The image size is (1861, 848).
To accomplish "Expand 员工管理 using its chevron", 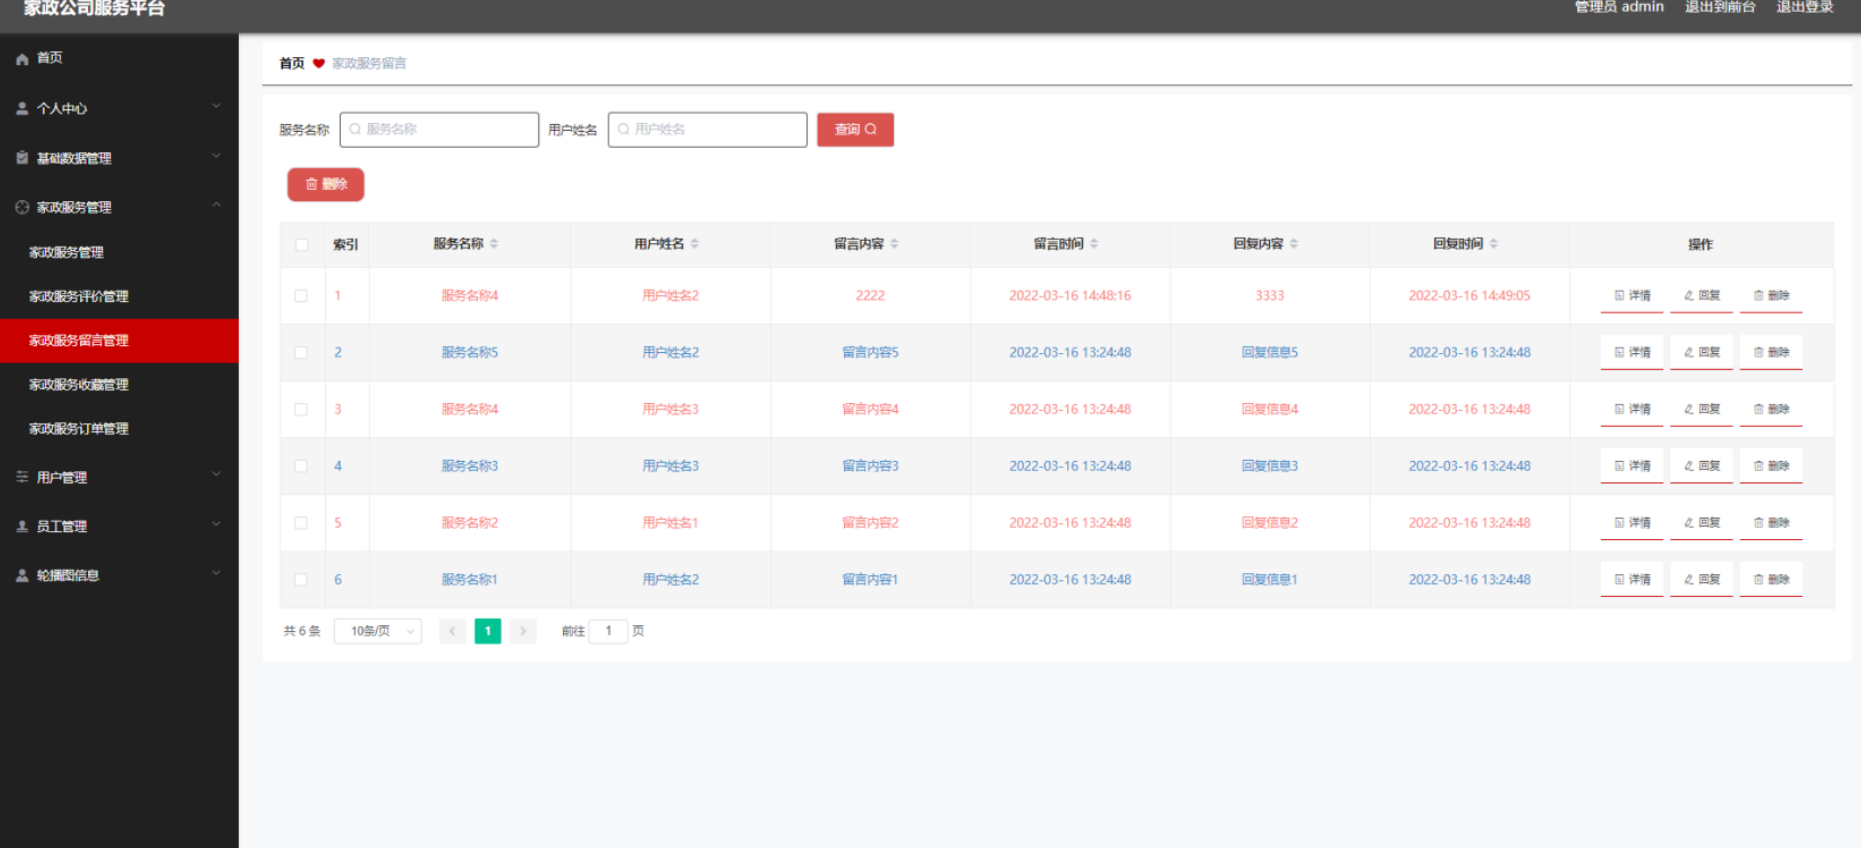I will [216, 524].
